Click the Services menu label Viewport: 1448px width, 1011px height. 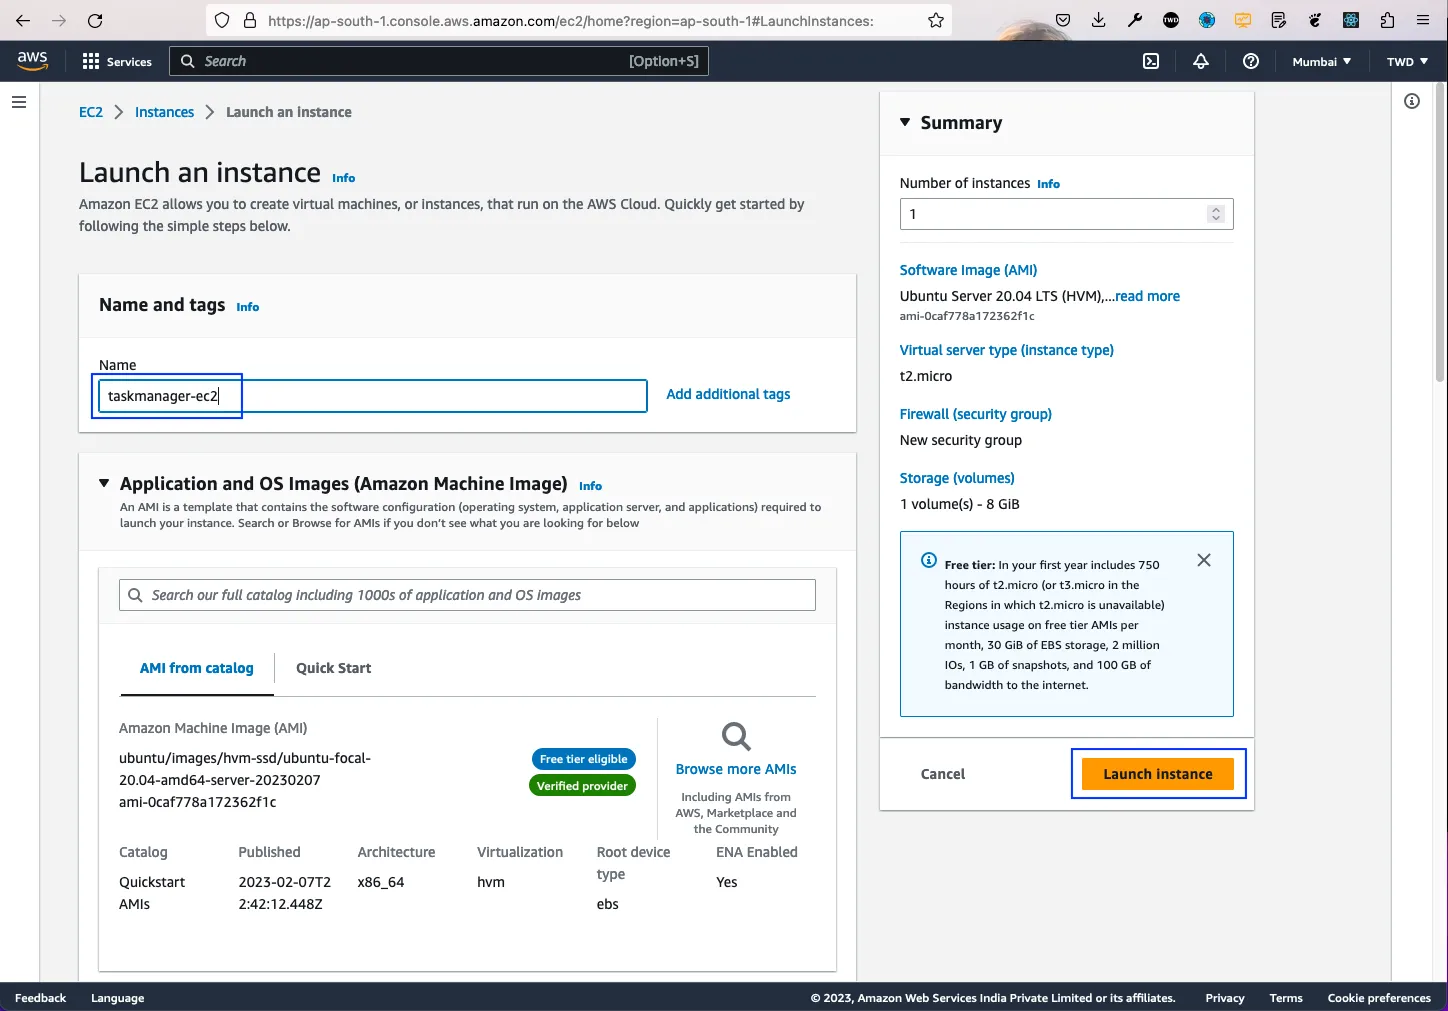(x=129, y=61)
